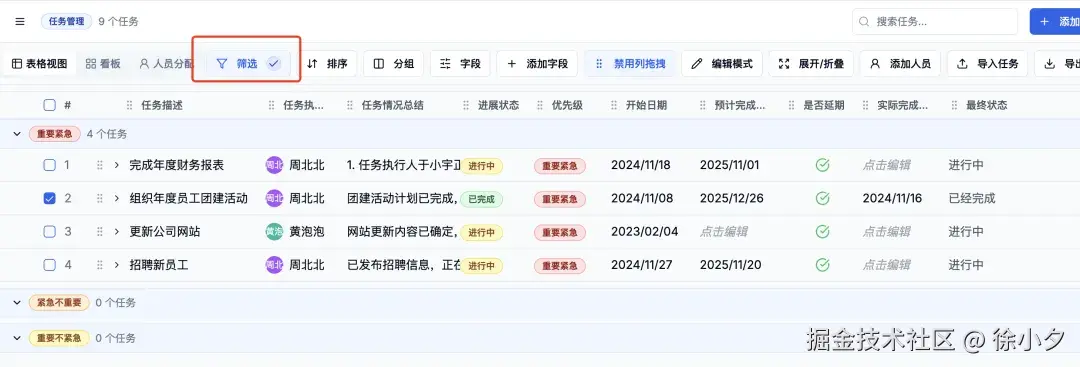Click the 2024/11/16 actual completion cell
This screenshot has width=1080, height=367.
[x=892, y=198]
